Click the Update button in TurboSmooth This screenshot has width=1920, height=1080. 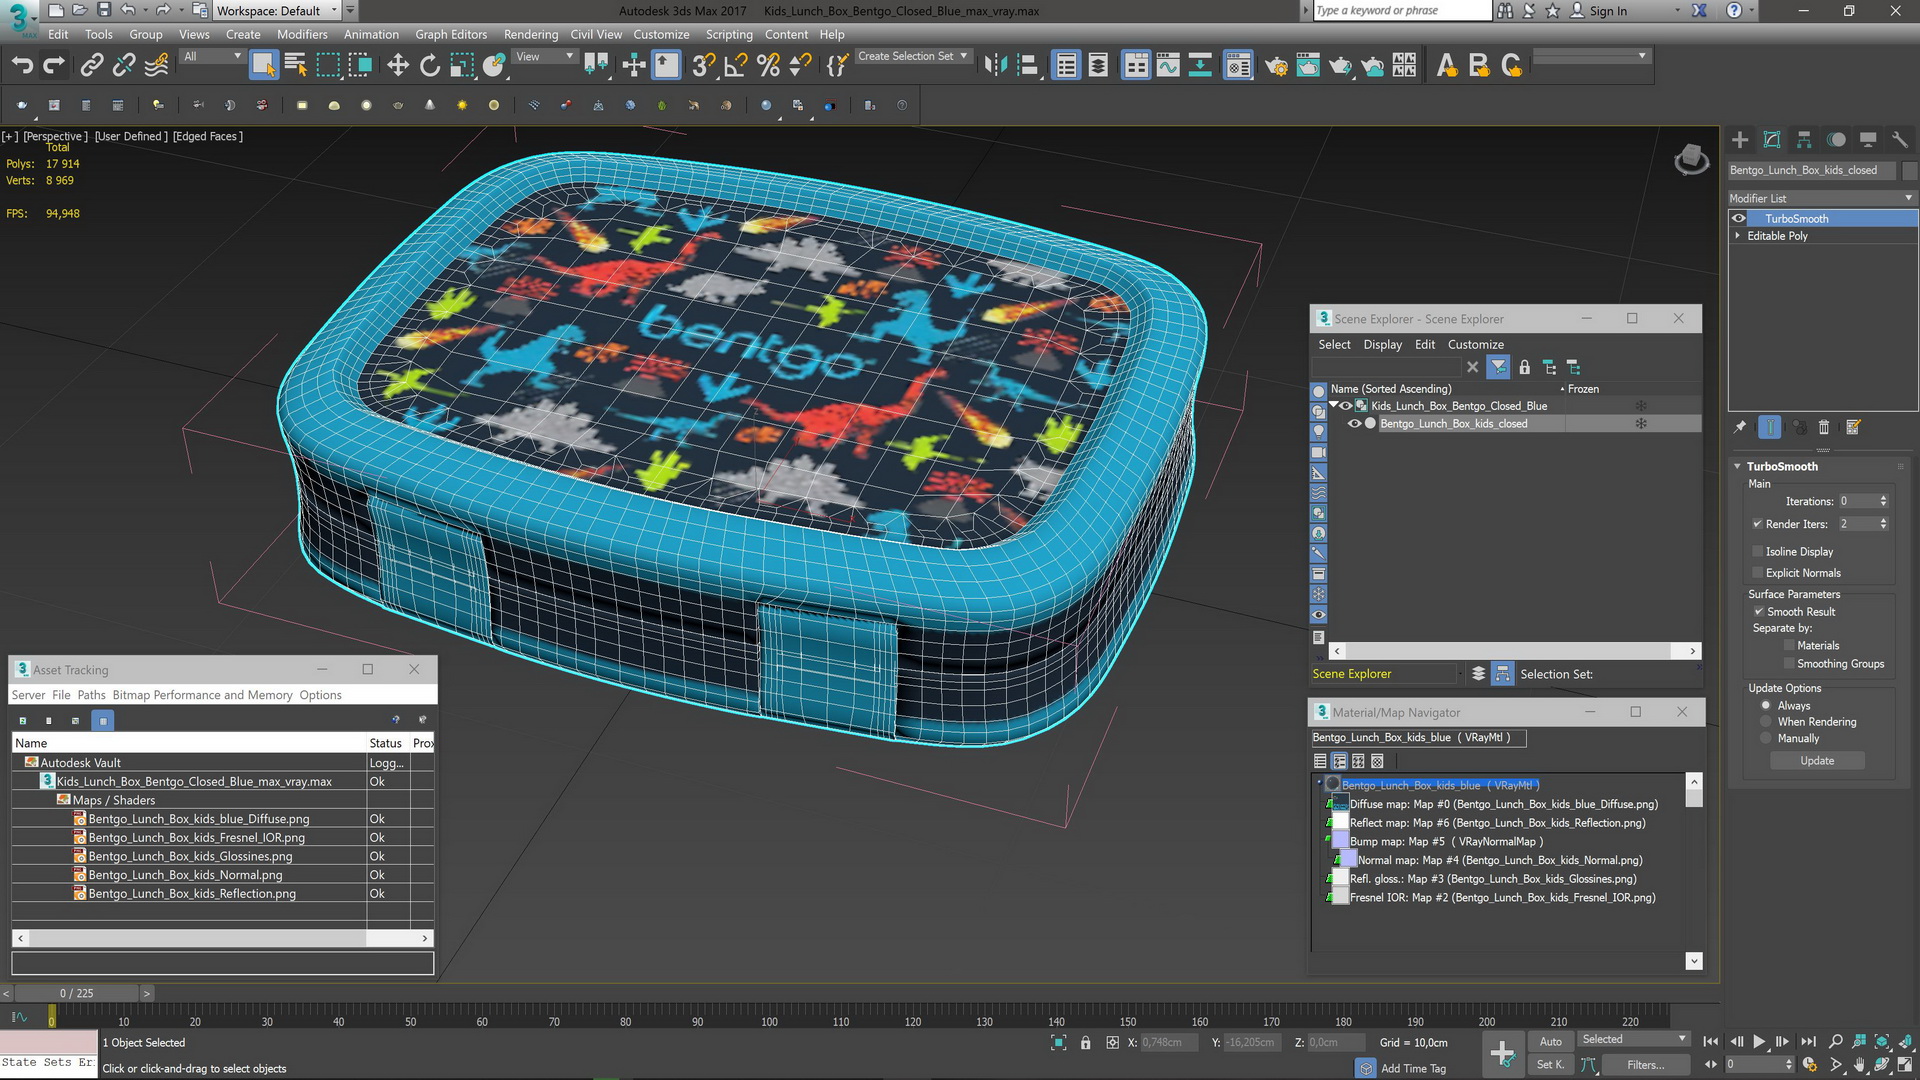click(x=1817, y=761)
